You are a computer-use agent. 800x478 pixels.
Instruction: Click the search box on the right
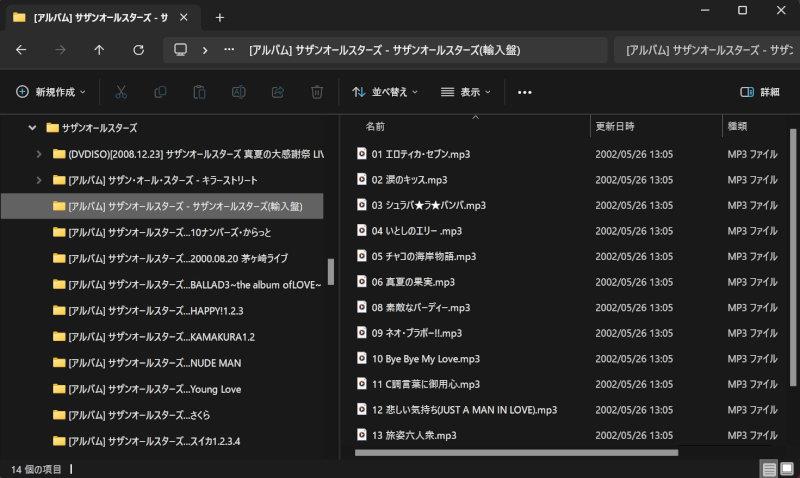[707, 50]
